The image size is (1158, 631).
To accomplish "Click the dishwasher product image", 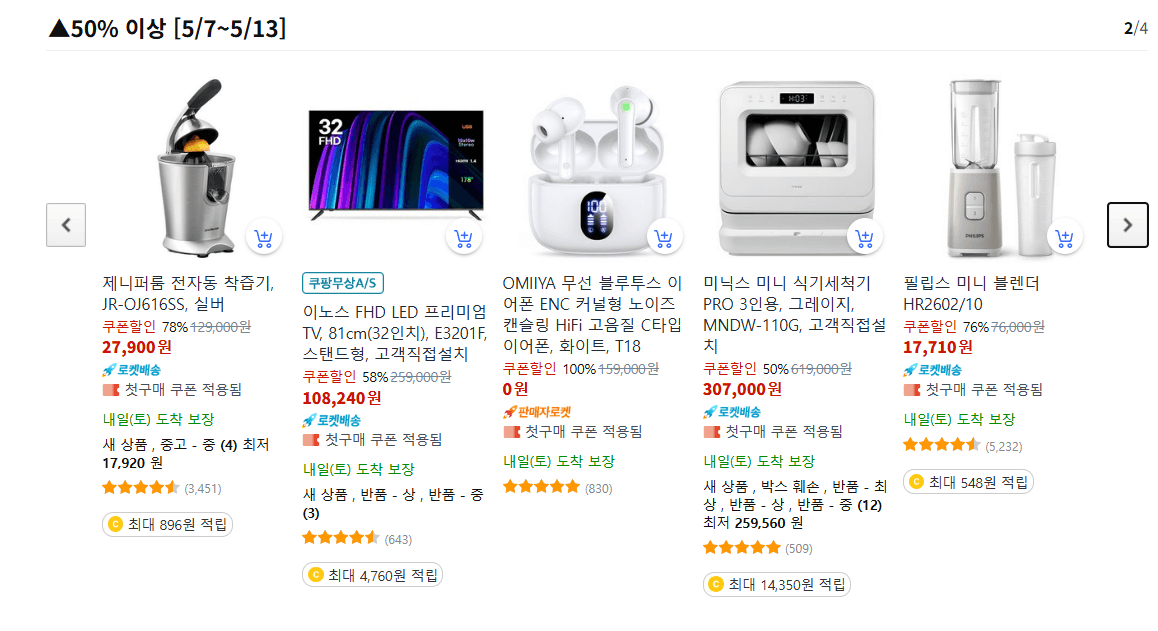I will tap(797, 168).
